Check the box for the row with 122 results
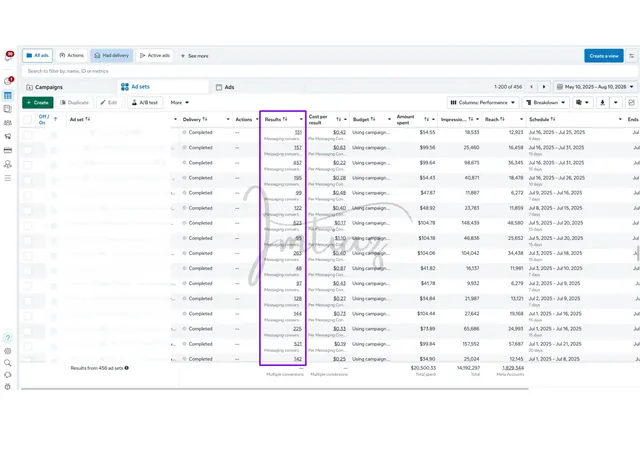Viewport: 640px width, 452px height. 27,211
